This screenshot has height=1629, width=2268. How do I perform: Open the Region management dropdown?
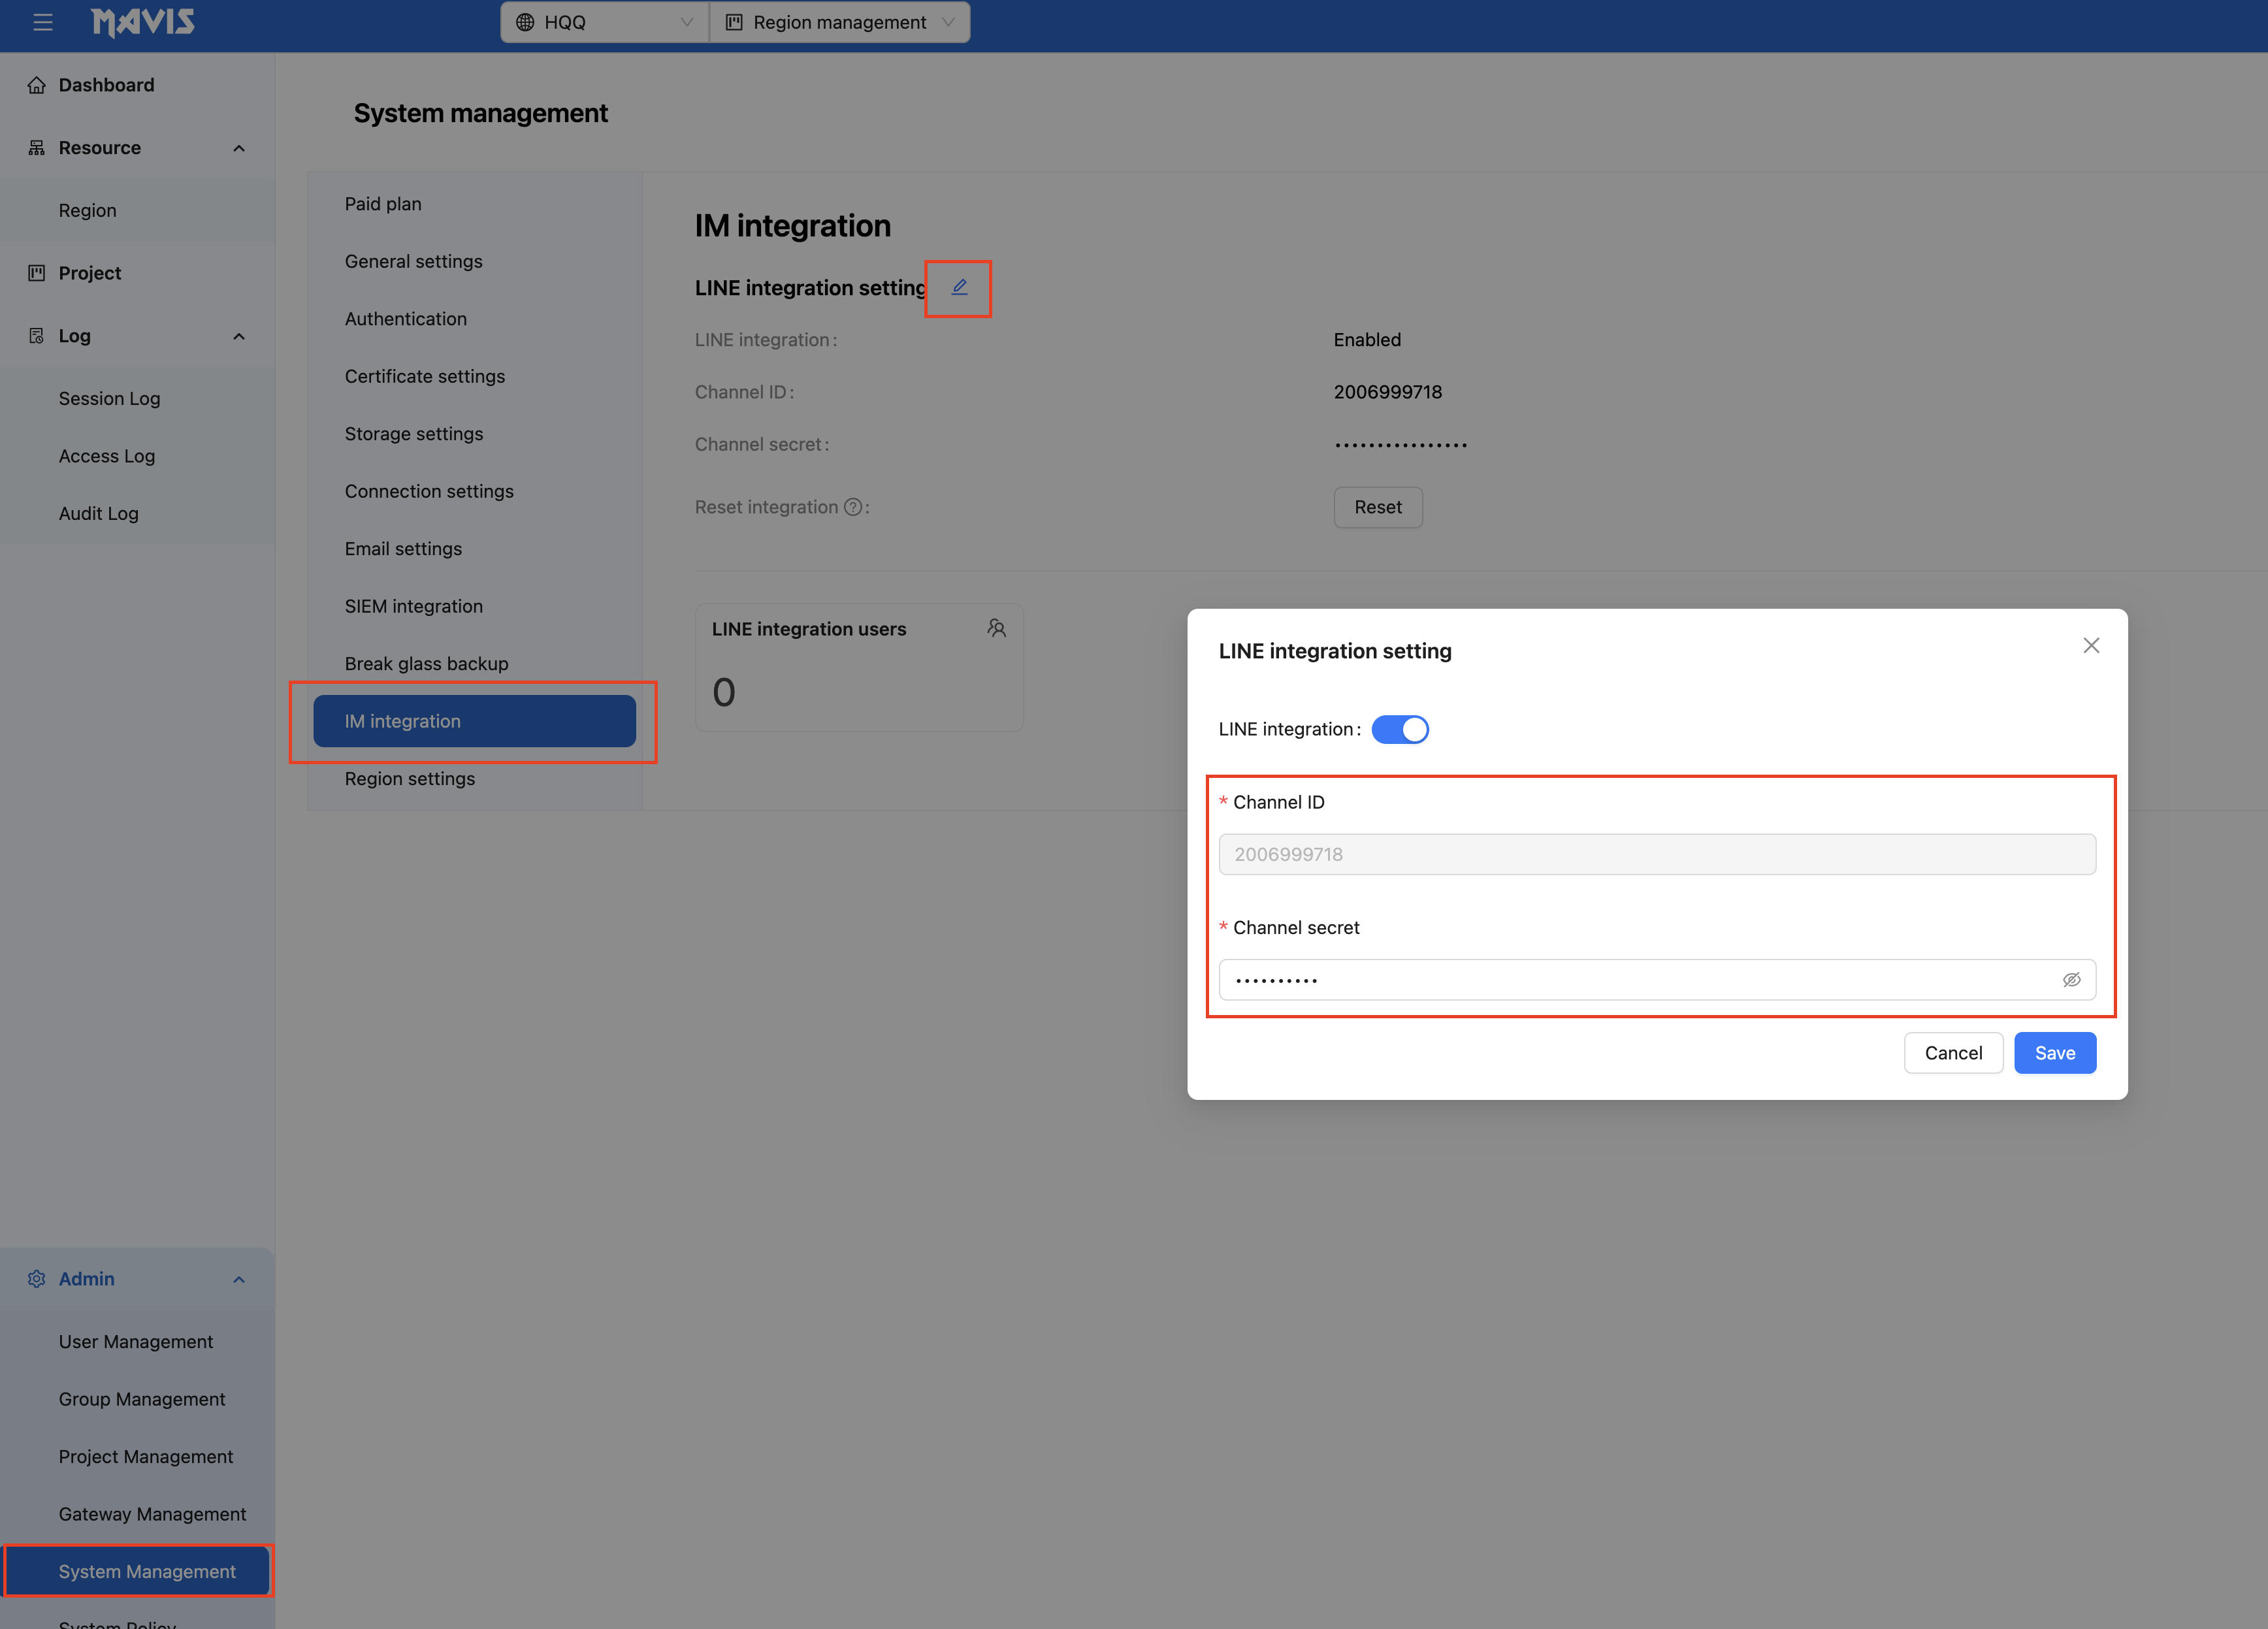[840, 22]
